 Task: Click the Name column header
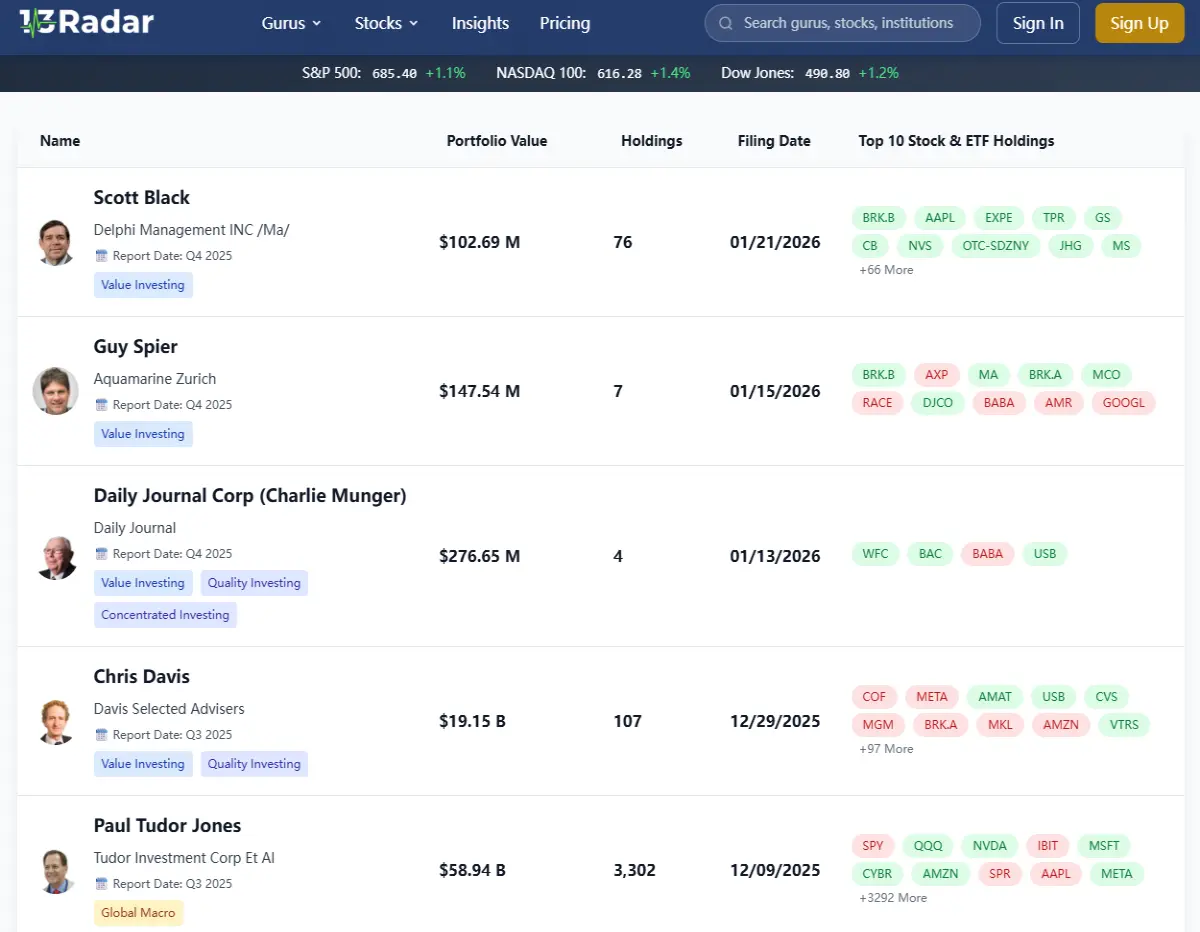click(60, 141)
